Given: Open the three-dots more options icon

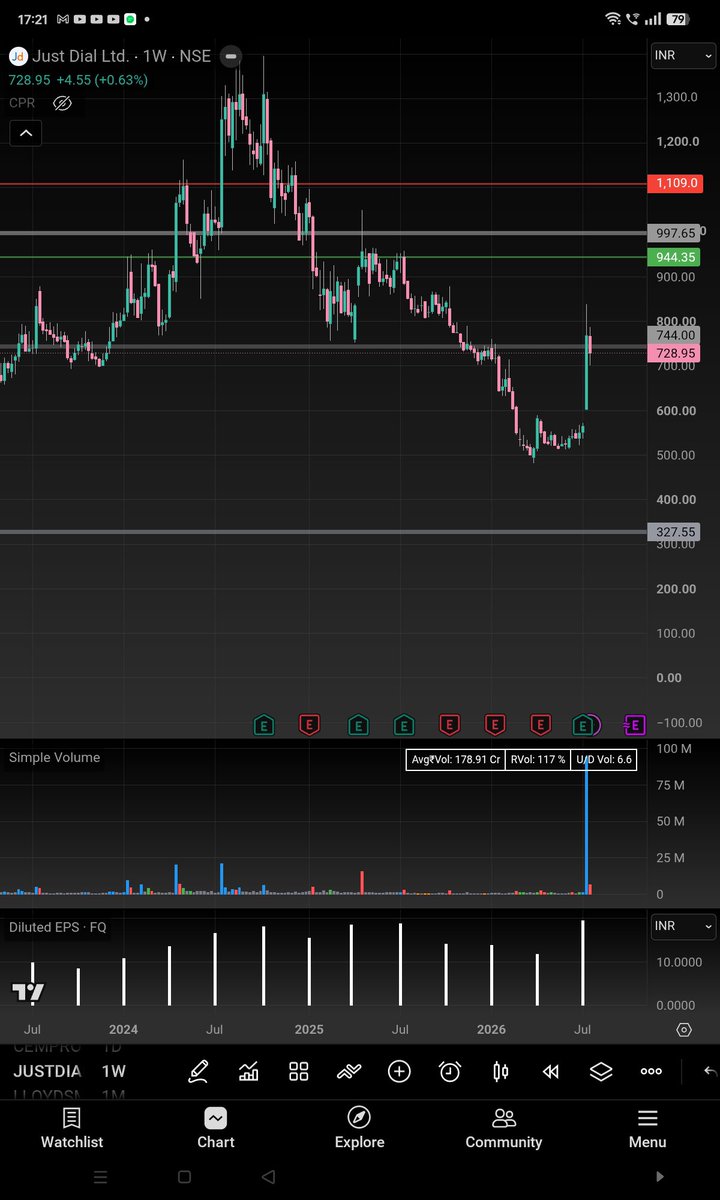Looking at the screenshot, I should tap(651, 1071).
